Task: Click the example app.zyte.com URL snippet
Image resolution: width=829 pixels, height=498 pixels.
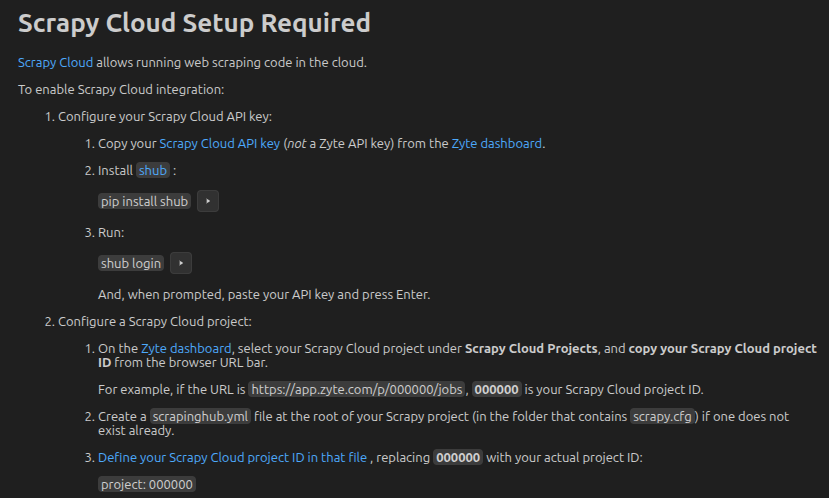Action: 357,389
